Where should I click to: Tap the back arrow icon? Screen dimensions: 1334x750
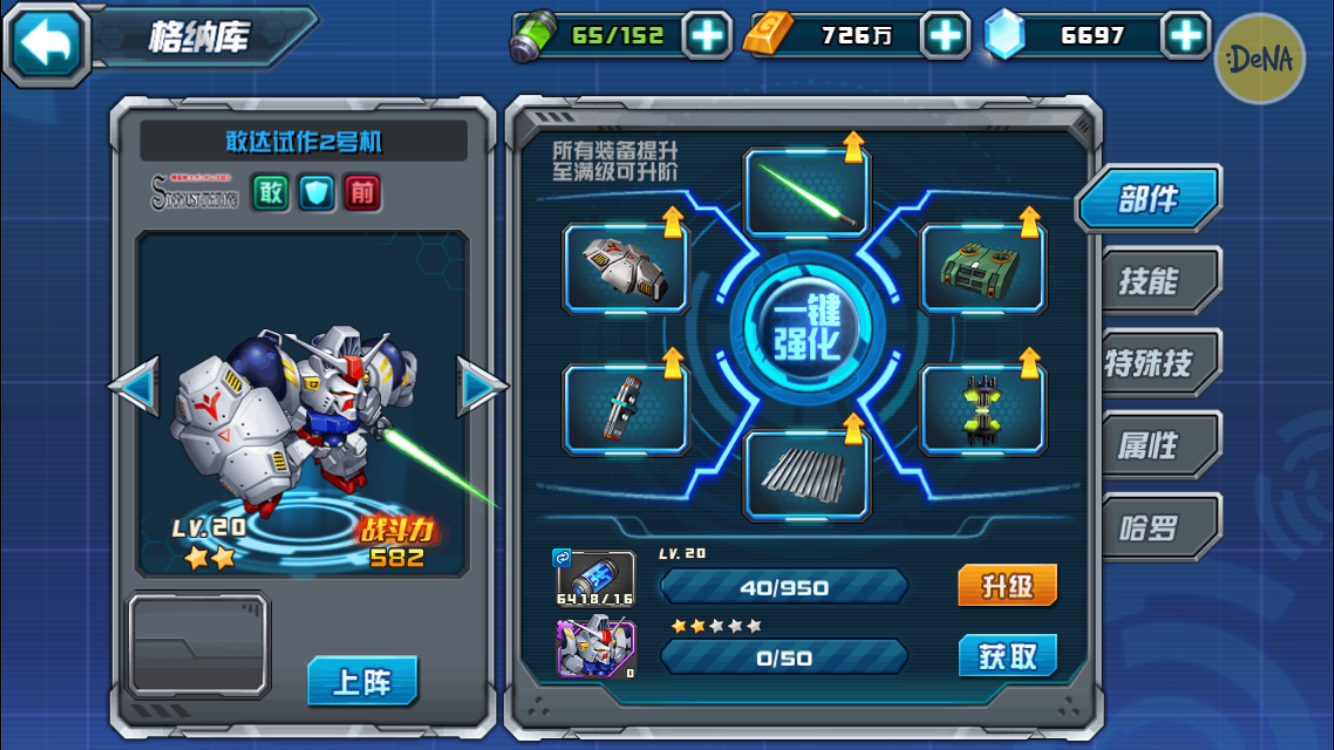point(47,42)
